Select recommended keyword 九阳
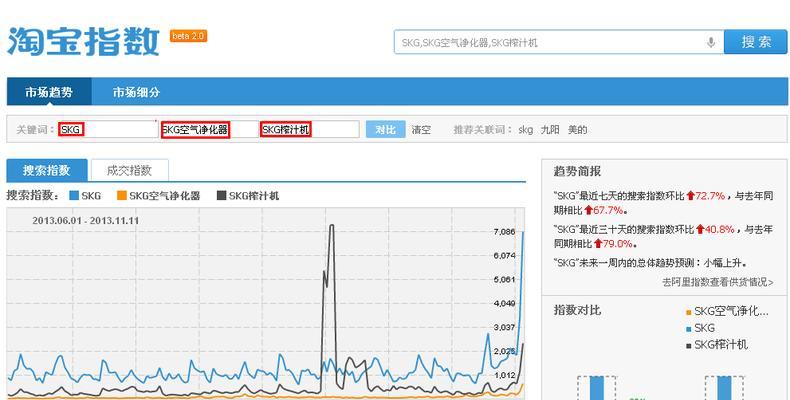The height and width of the screenshot is (400, 790). coord(550,130)
